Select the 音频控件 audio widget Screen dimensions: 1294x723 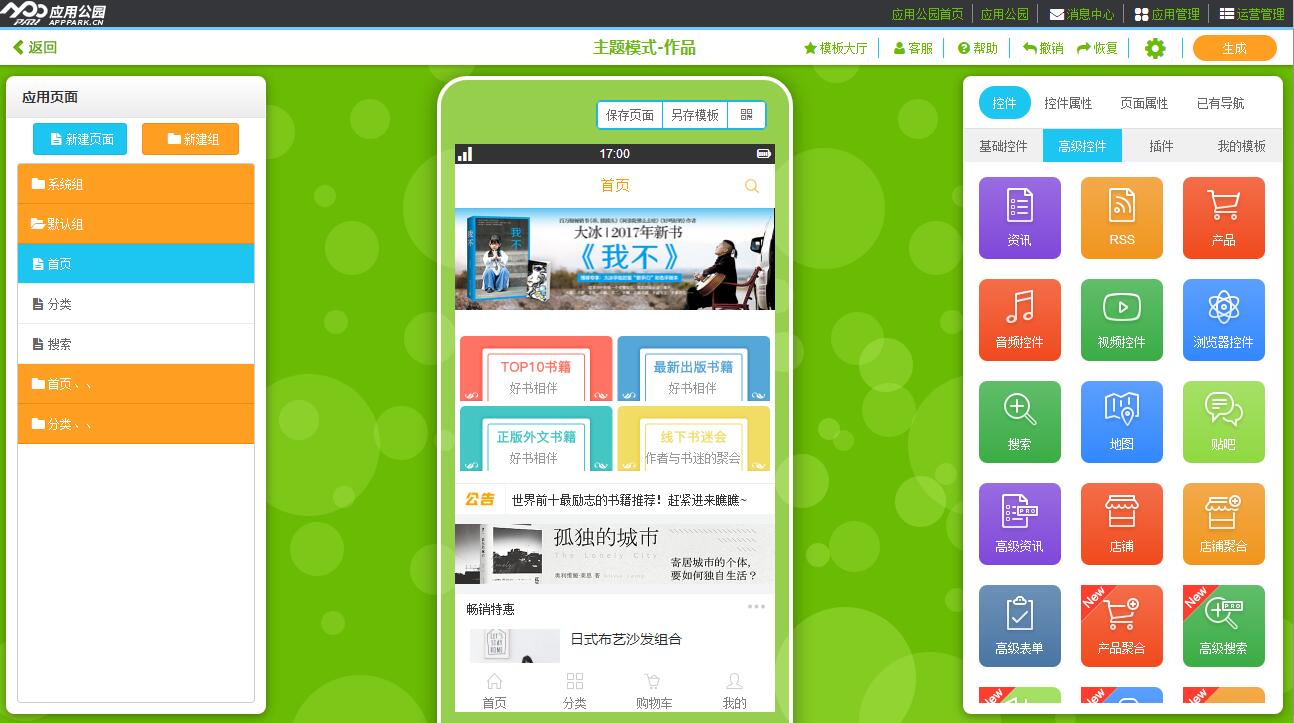click(x=1019, y=319)
